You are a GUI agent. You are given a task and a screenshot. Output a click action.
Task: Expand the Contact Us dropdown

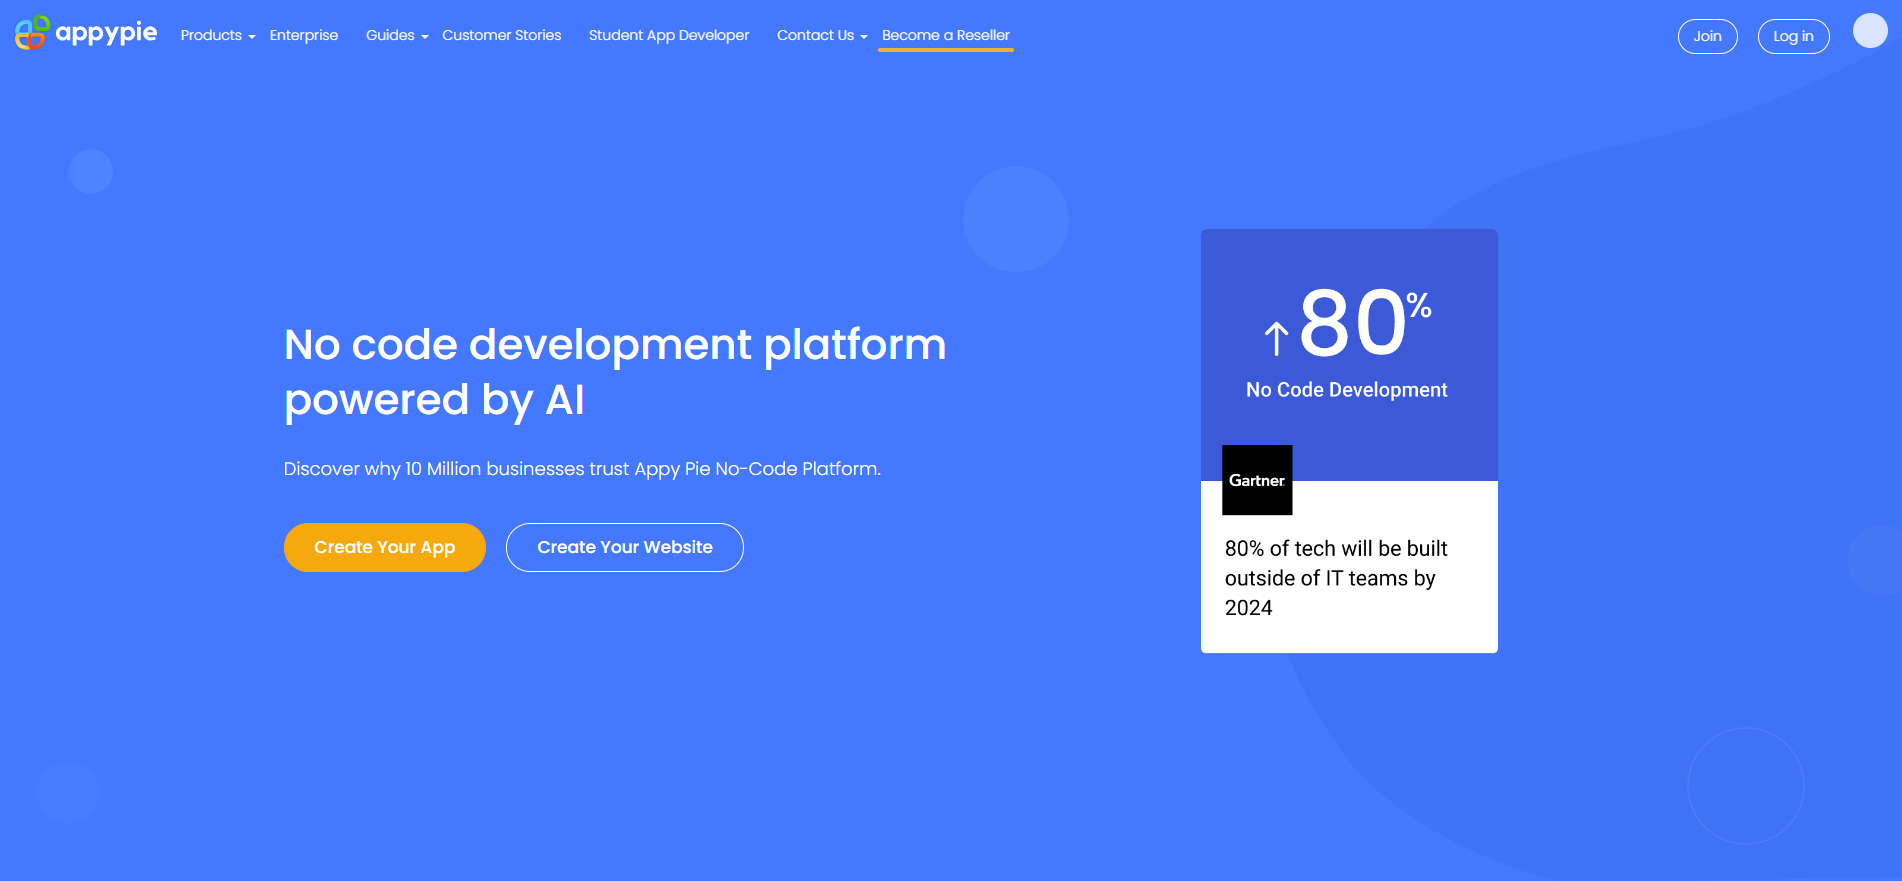point(822,35)
